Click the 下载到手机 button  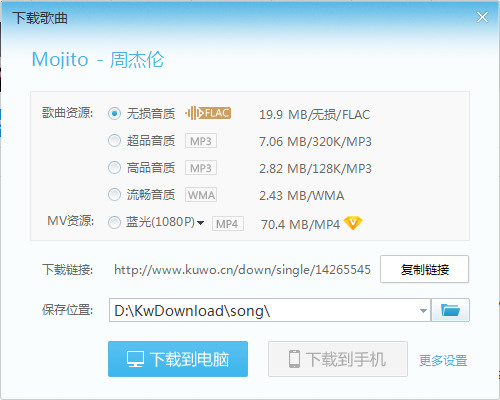click(338, 359)
